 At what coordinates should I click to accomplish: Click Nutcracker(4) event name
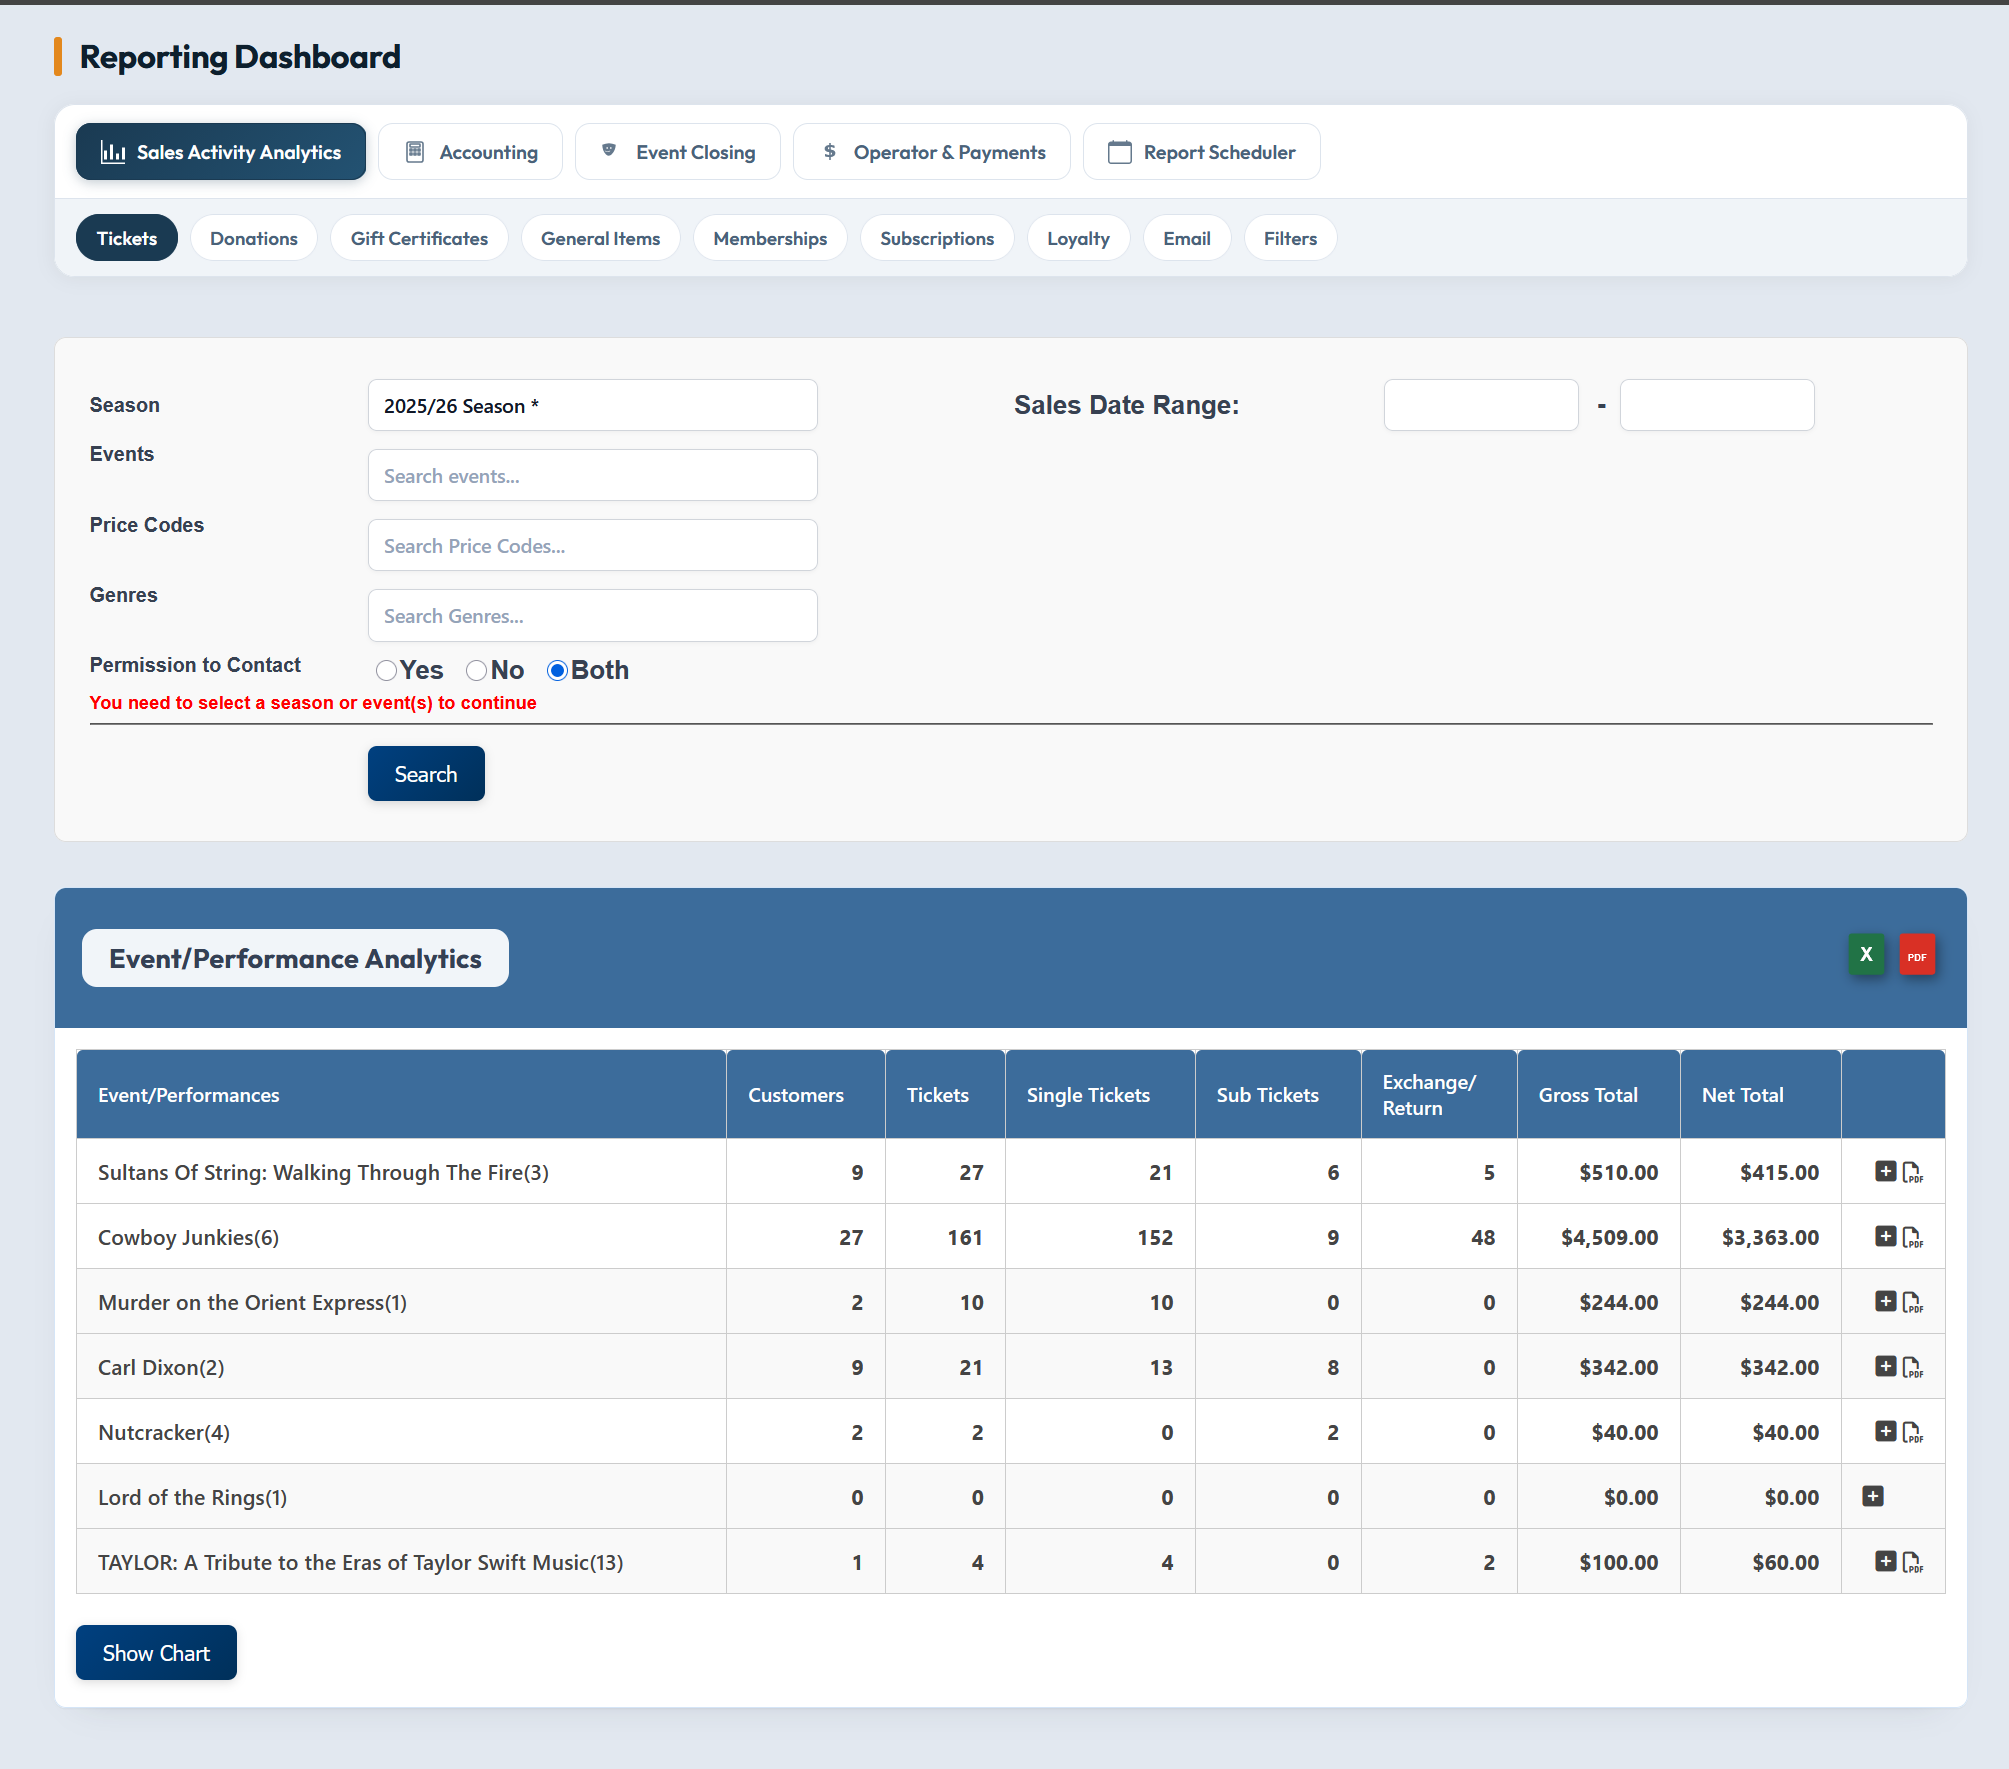point(164,1432)
